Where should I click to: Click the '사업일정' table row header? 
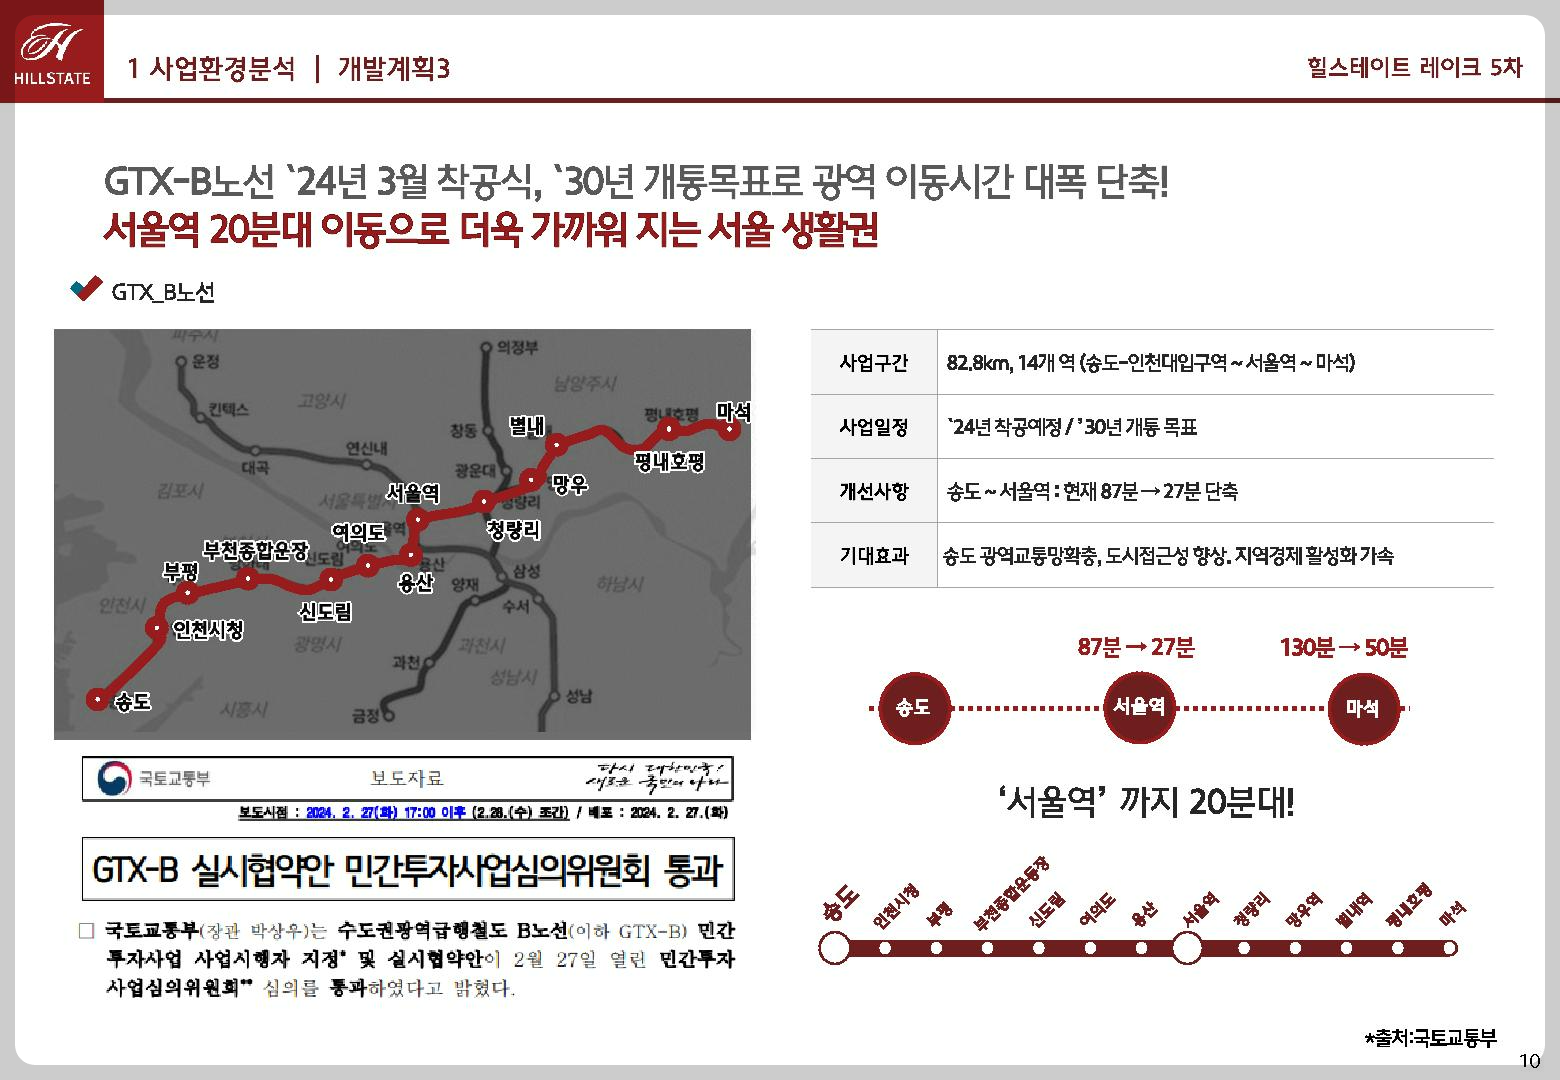pyautogui.click(x=874, y=428)
